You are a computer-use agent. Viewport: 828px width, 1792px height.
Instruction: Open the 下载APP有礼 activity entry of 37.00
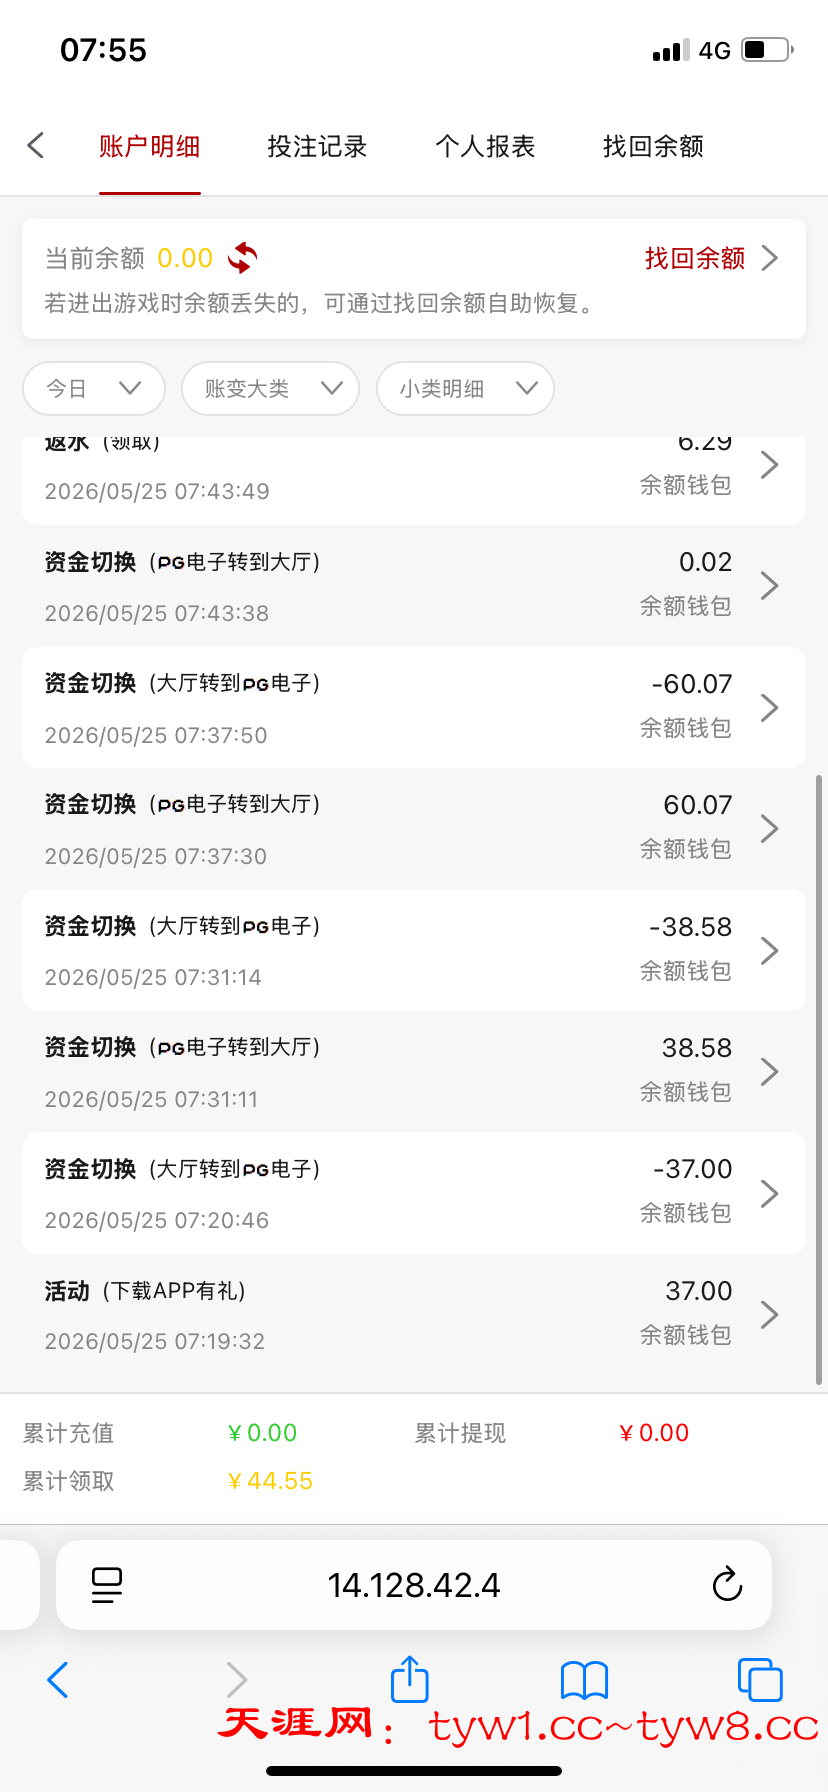point(414,1315)
